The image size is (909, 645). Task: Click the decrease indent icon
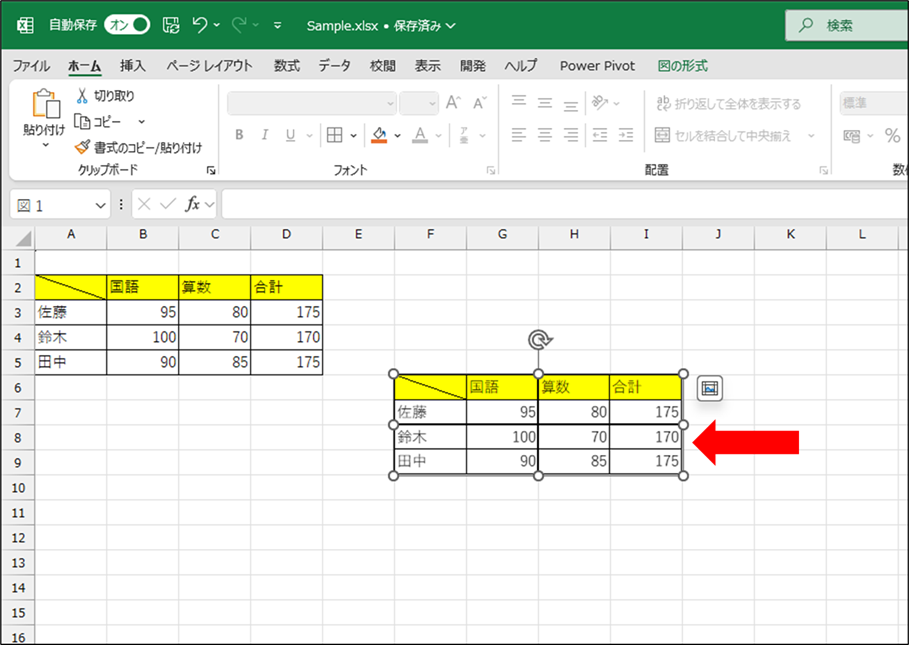[x=600, y=135]
